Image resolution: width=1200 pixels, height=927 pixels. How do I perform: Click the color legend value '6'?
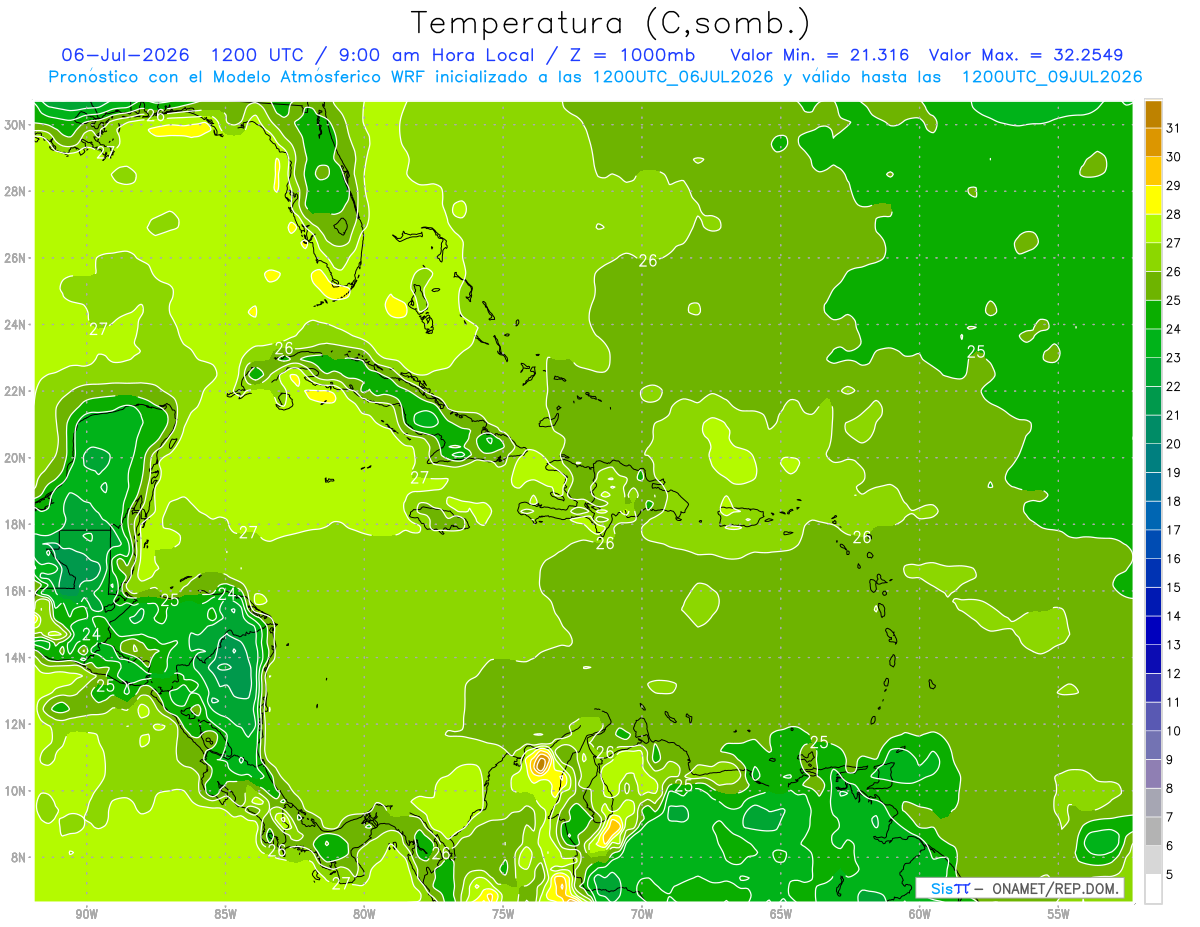pos(1170,846)
